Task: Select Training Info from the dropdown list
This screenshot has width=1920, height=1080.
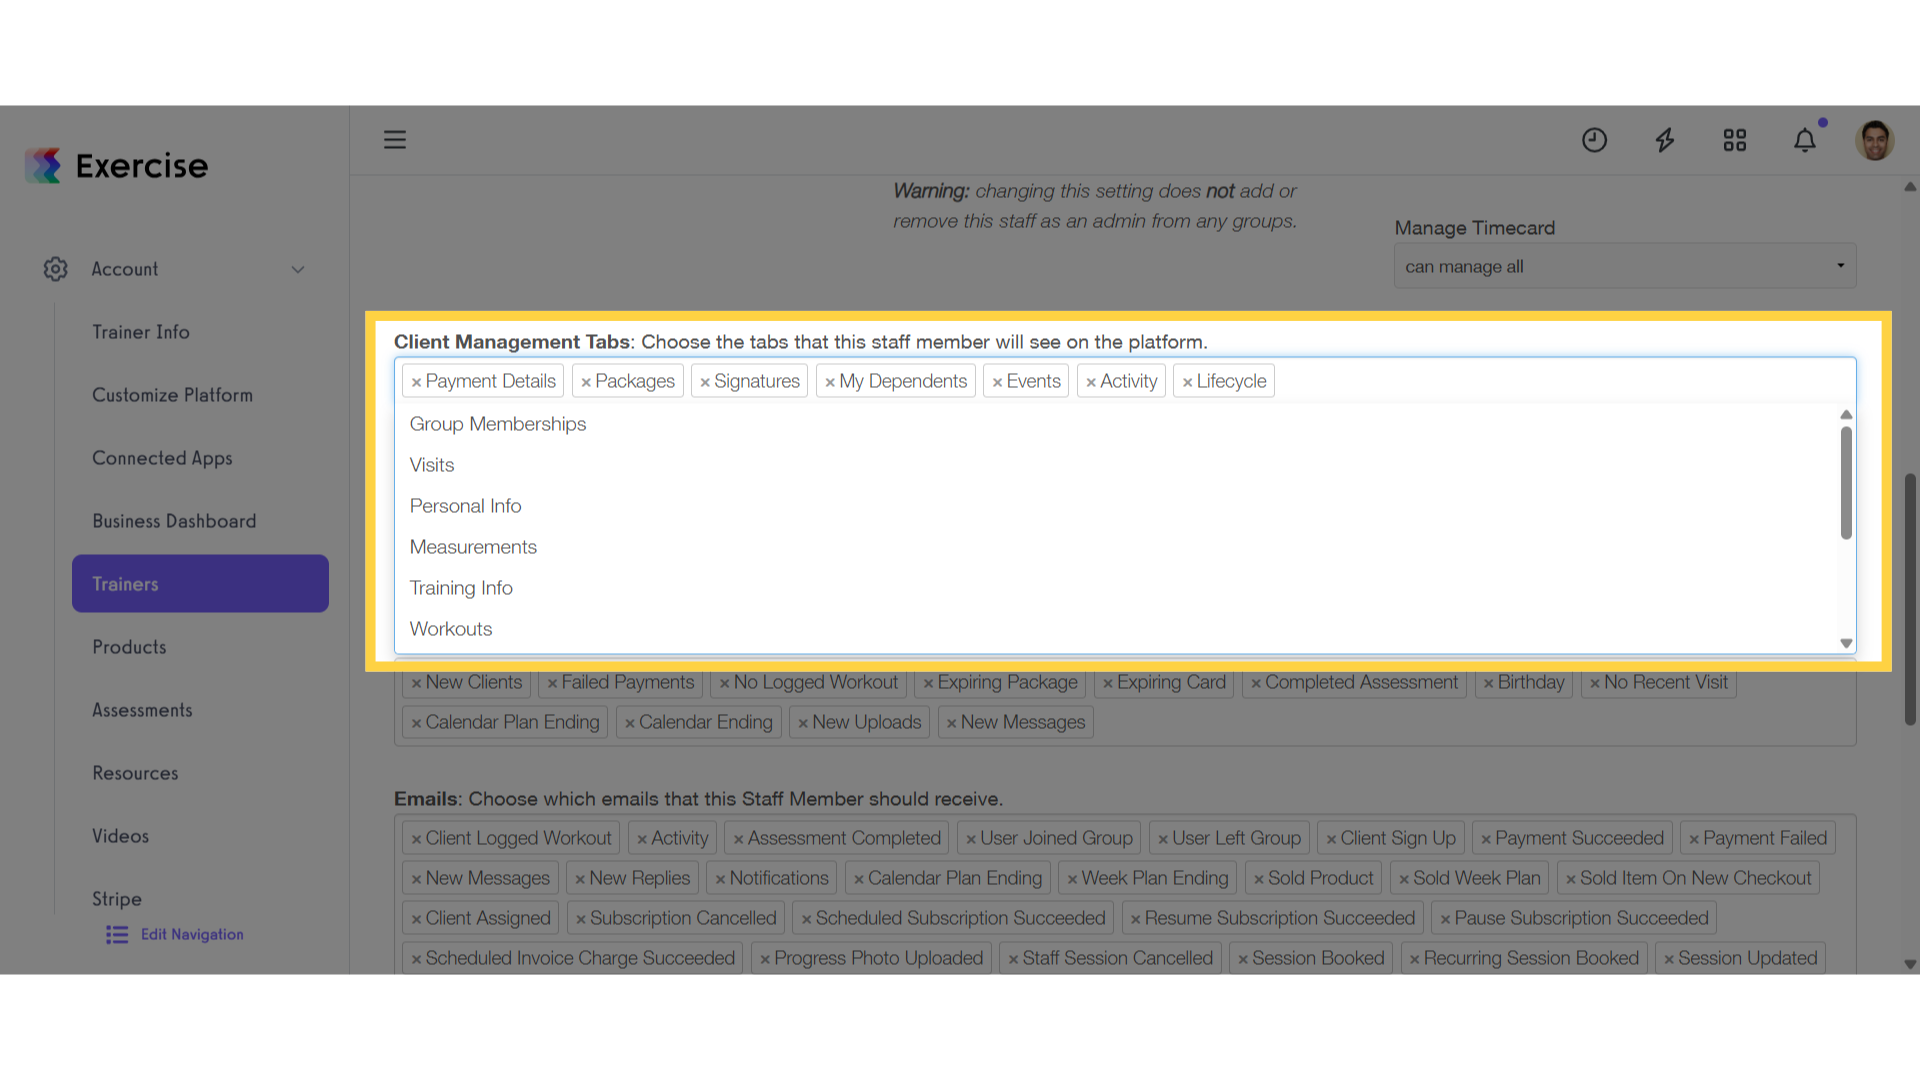Action: [x=1117, y=588]
